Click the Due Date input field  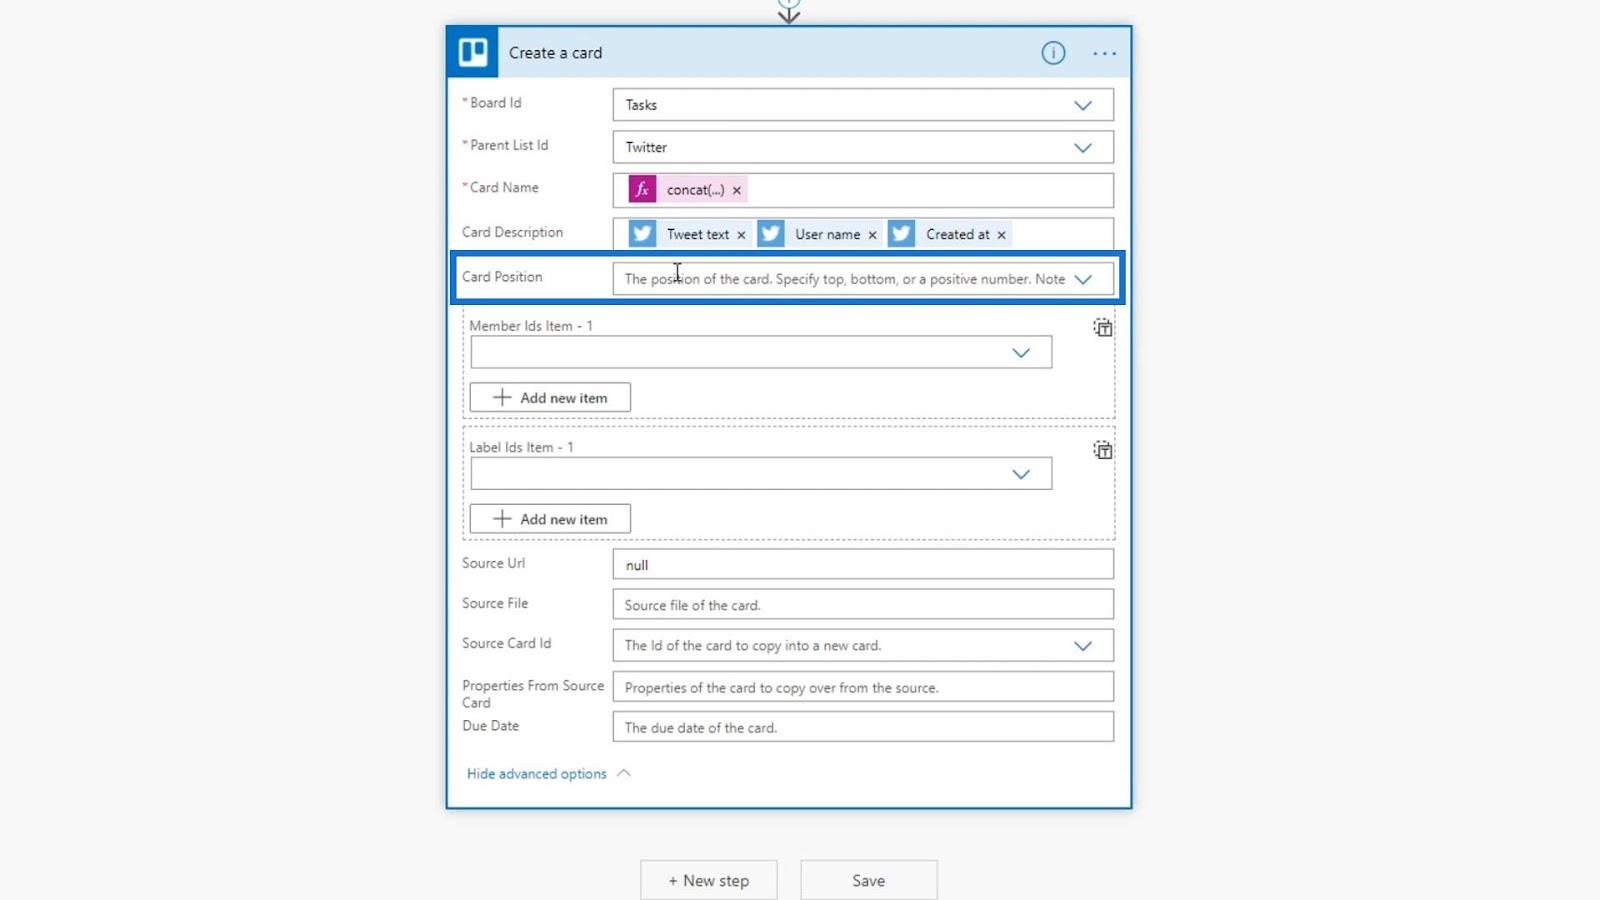(x=863, y=727)
